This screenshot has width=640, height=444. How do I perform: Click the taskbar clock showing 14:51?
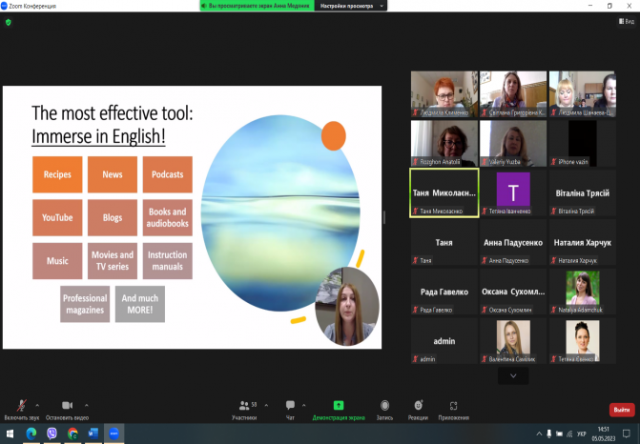pos(603,433)
